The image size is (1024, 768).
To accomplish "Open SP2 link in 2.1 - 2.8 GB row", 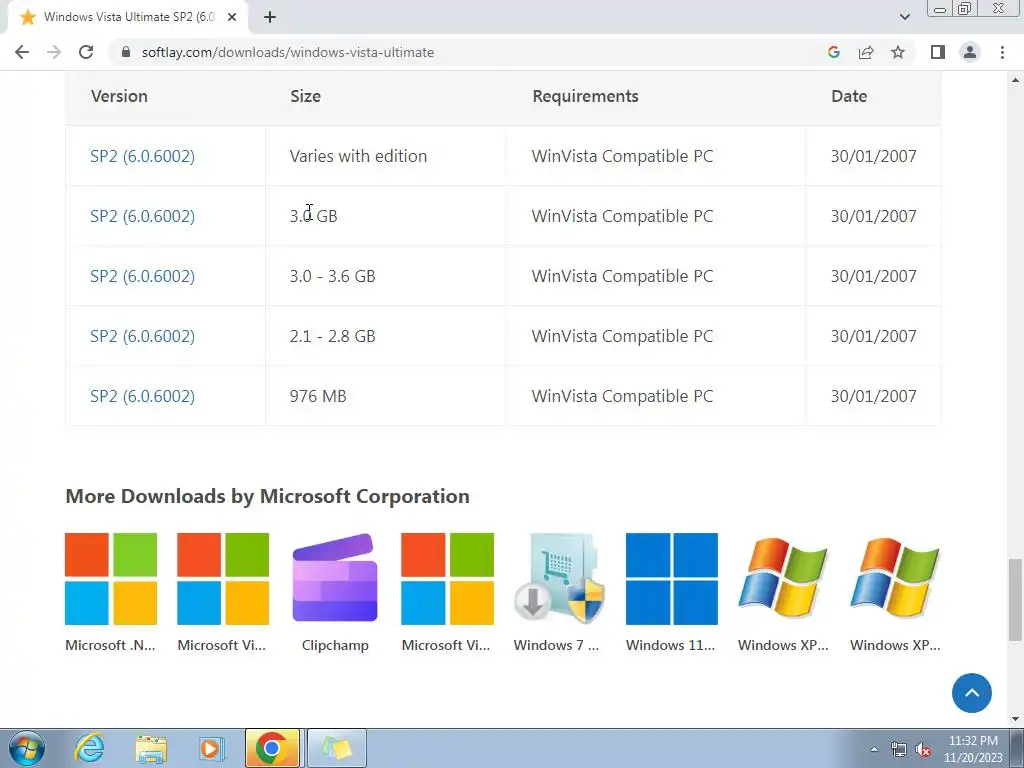I will (142, 336).
